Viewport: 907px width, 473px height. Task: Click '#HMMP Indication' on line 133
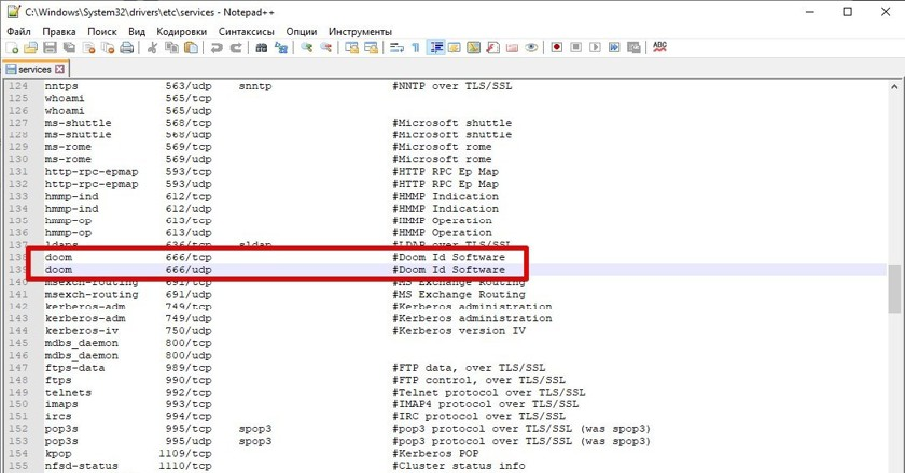pyautogui.click(x=445, y=197)
